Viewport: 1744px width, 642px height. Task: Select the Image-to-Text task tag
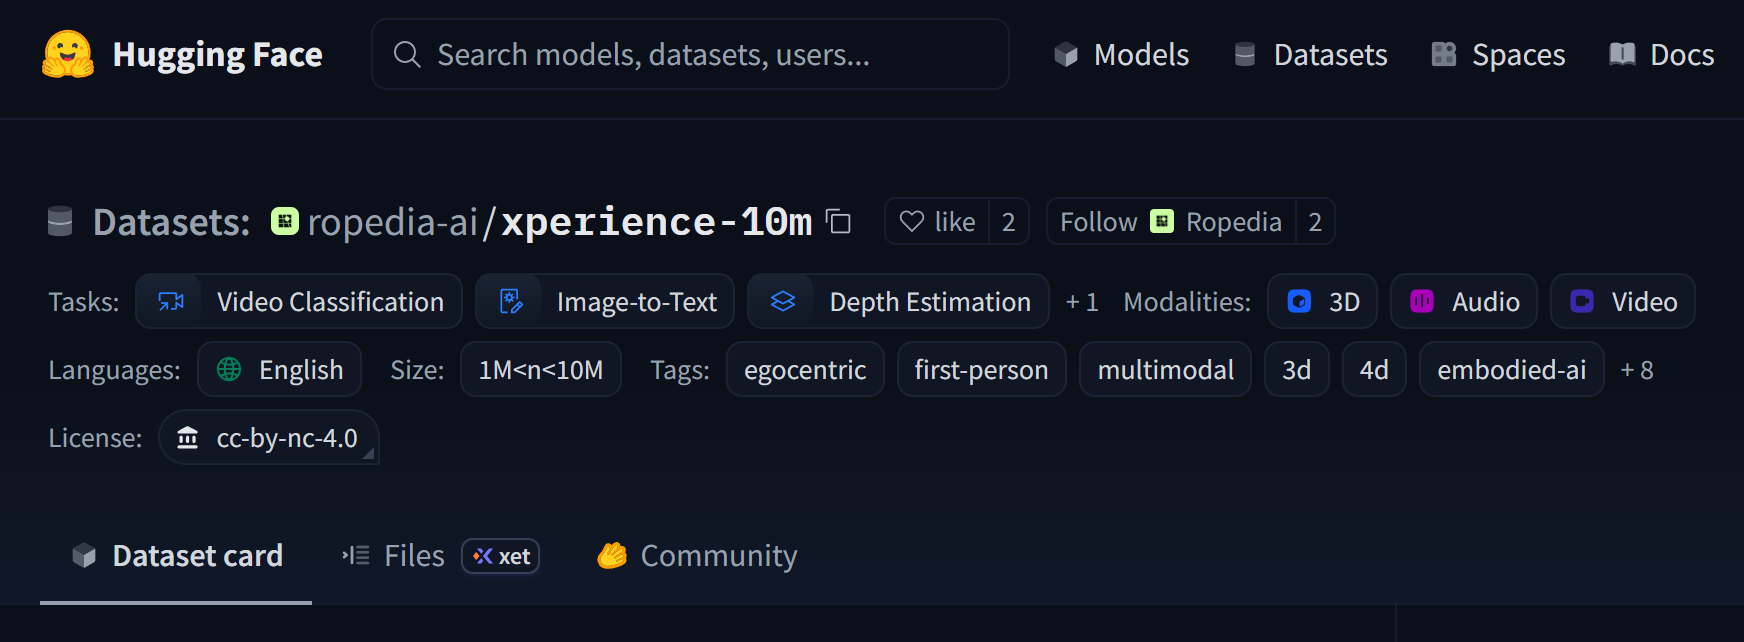coord(605,302)
